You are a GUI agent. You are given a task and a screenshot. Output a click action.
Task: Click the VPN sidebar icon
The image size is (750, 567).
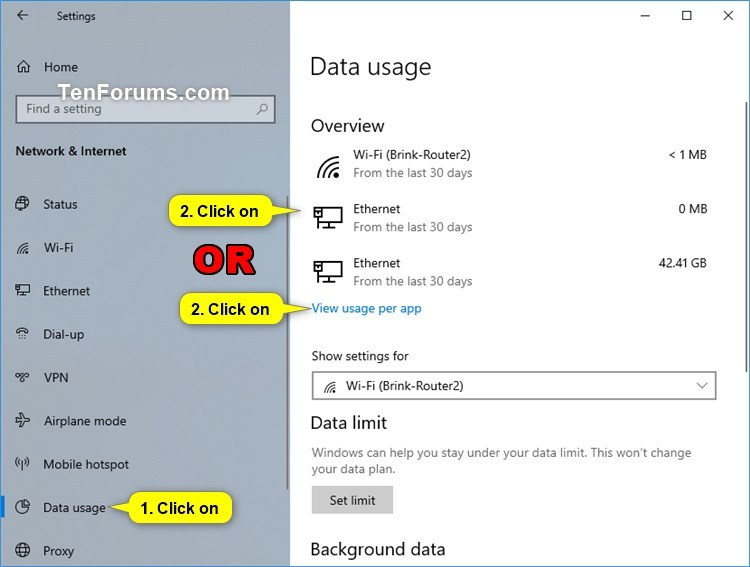coord(22,377)
